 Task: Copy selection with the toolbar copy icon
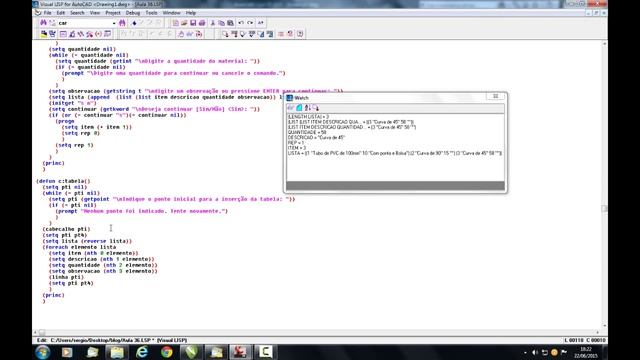point(222,23)
